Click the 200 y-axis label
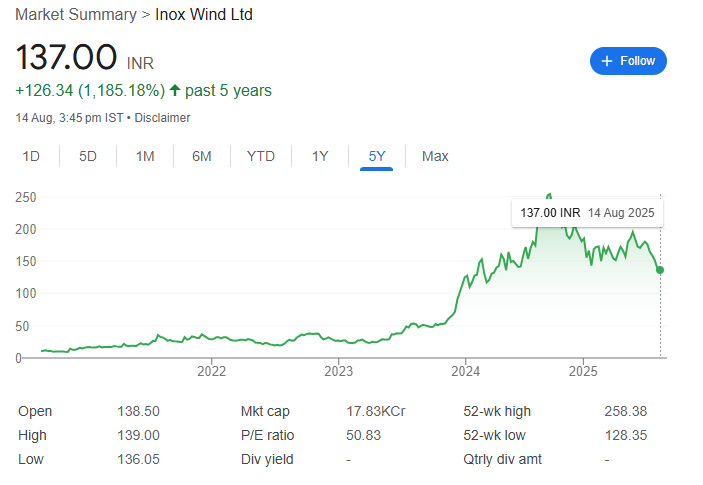The image size is (703, 485). (26, 229)
